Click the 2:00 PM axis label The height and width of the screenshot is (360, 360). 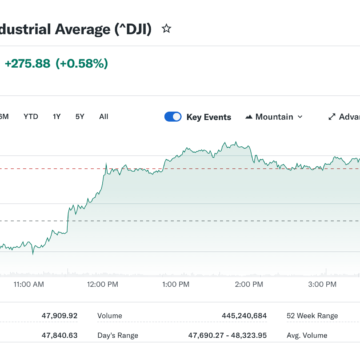point(249,284)
